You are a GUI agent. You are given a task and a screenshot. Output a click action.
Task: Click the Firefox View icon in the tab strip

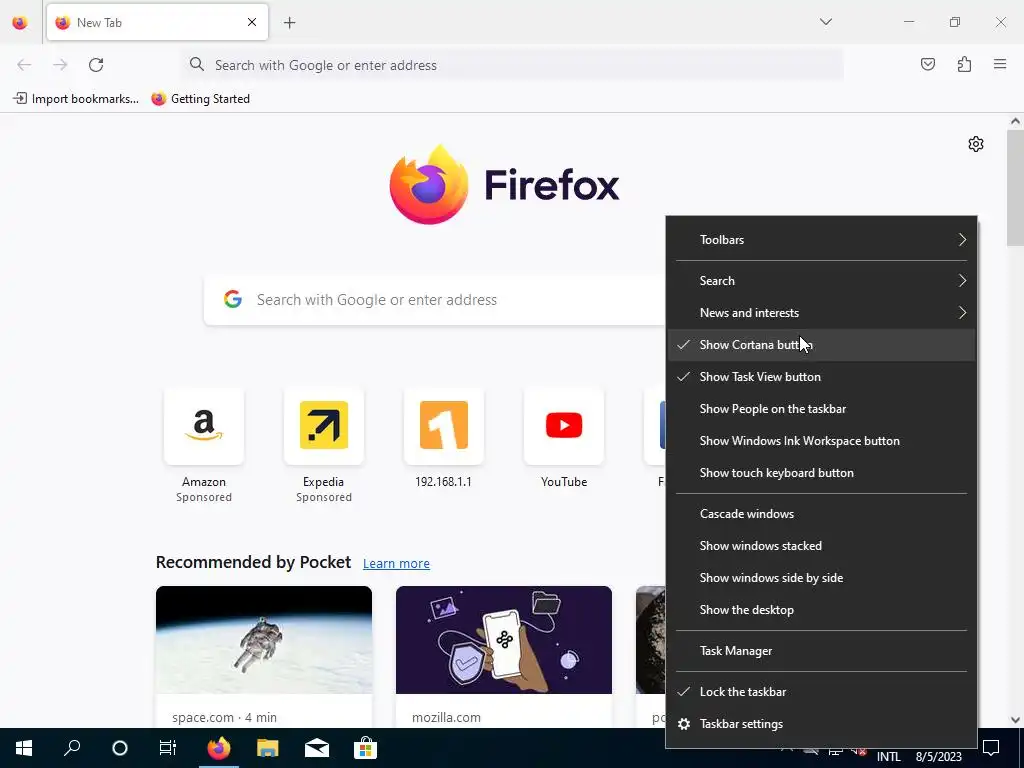(x=20, y=22)
